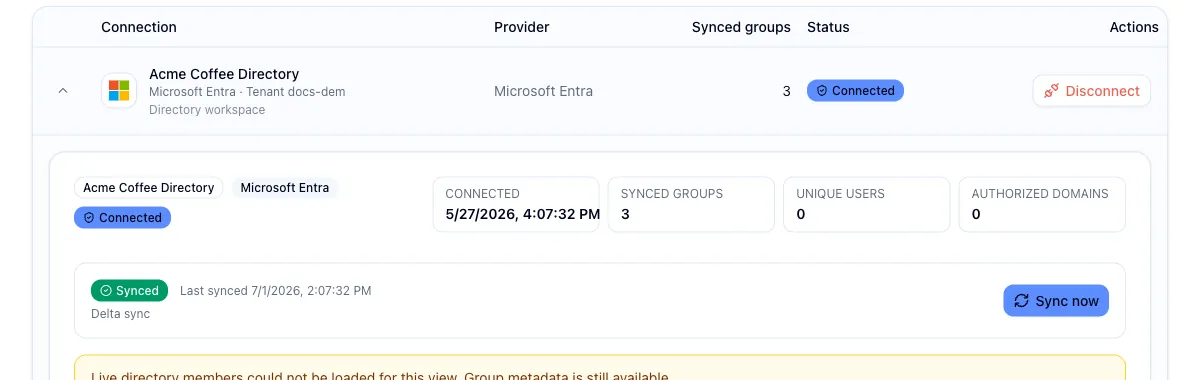Disconnect the Acme Coffee Directory connection
Image resolution: width=1200 pixels, height=380 pixels.
click(x=1092, y=91)
